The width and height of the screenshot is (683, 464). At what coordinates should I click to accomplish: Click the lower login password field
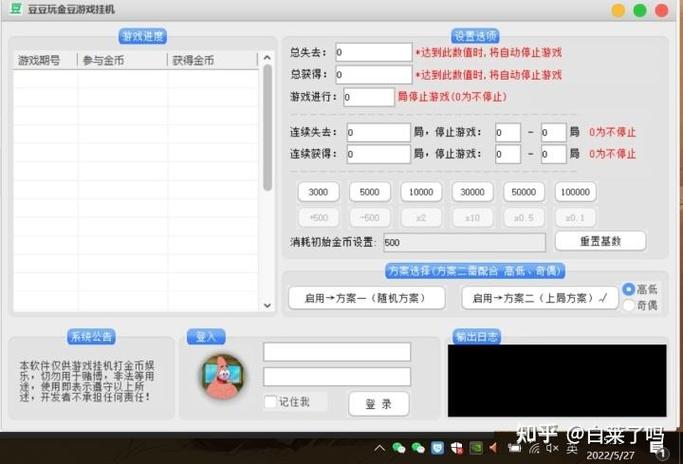337,376
